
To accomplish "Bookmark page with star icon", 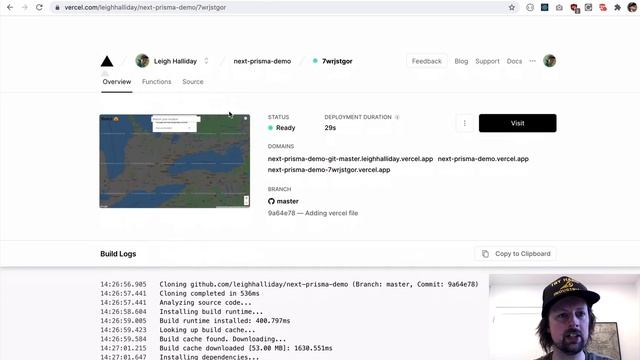I will point(511,7).
